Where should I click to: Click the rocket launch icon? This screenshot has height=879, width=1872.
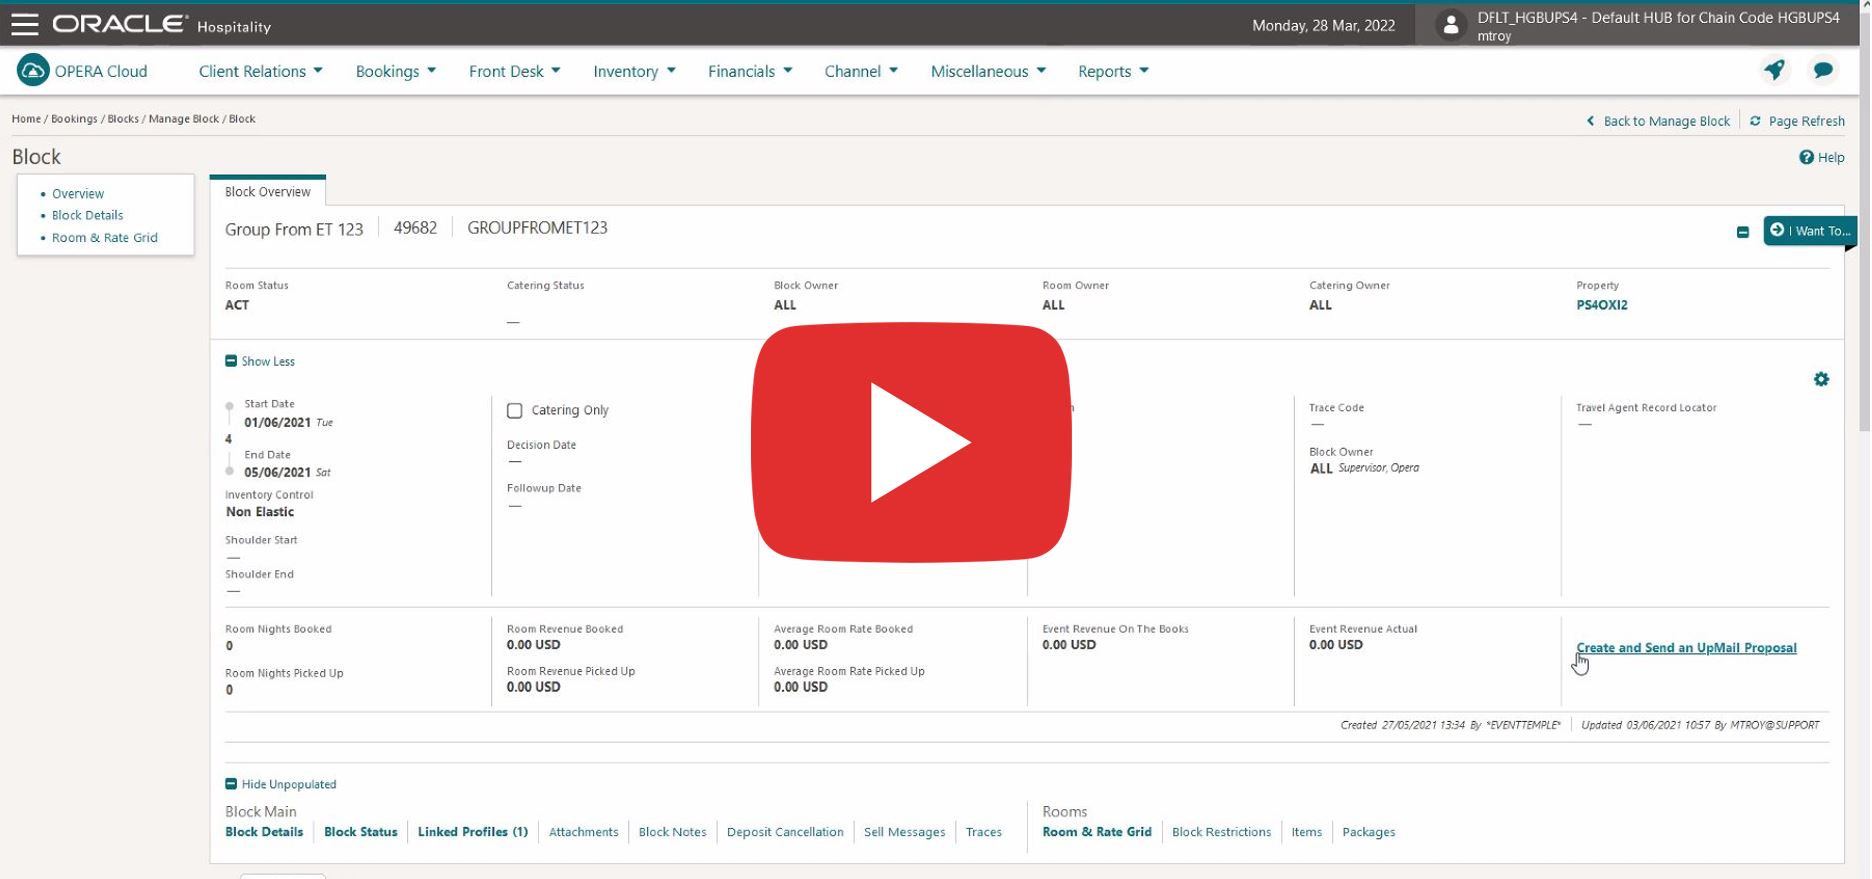coord(1774,70)
